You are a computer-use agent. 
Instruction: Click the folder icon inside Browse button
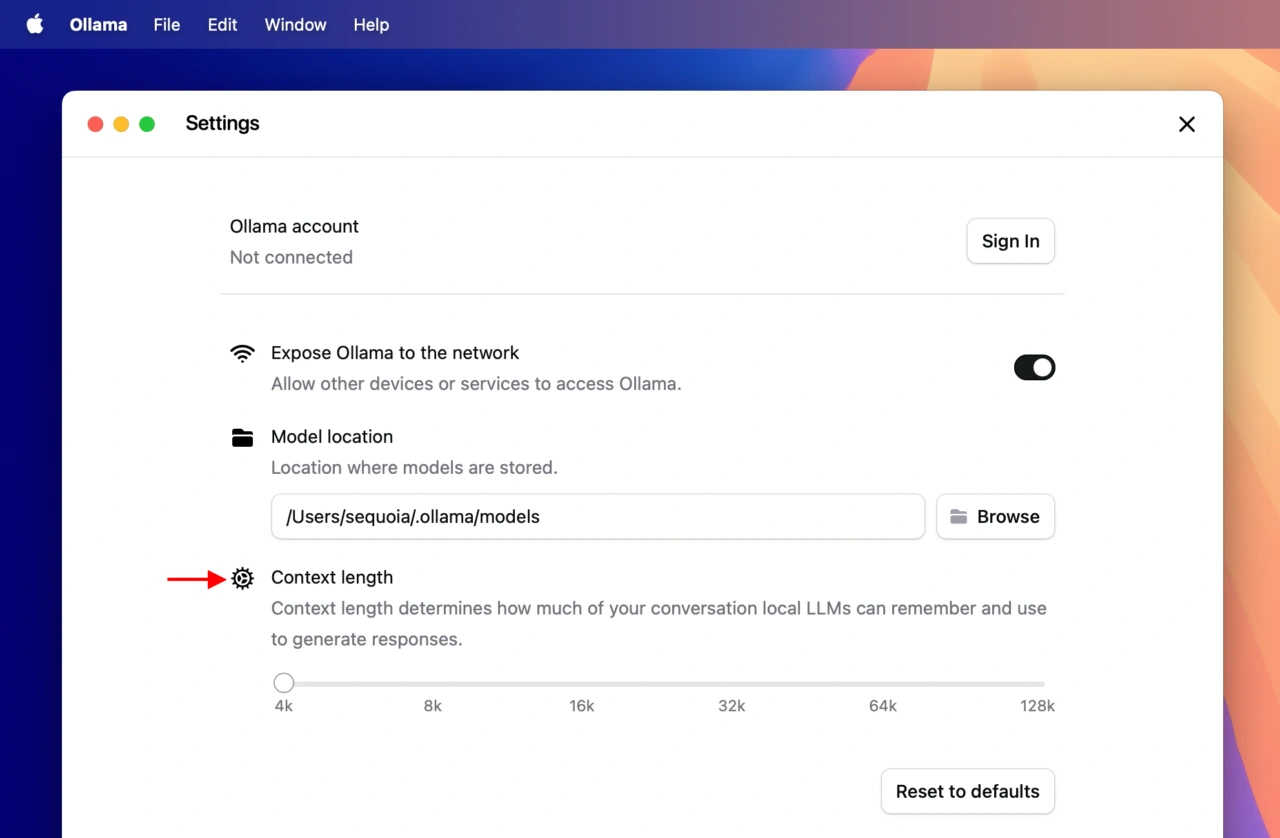point(959,517)
